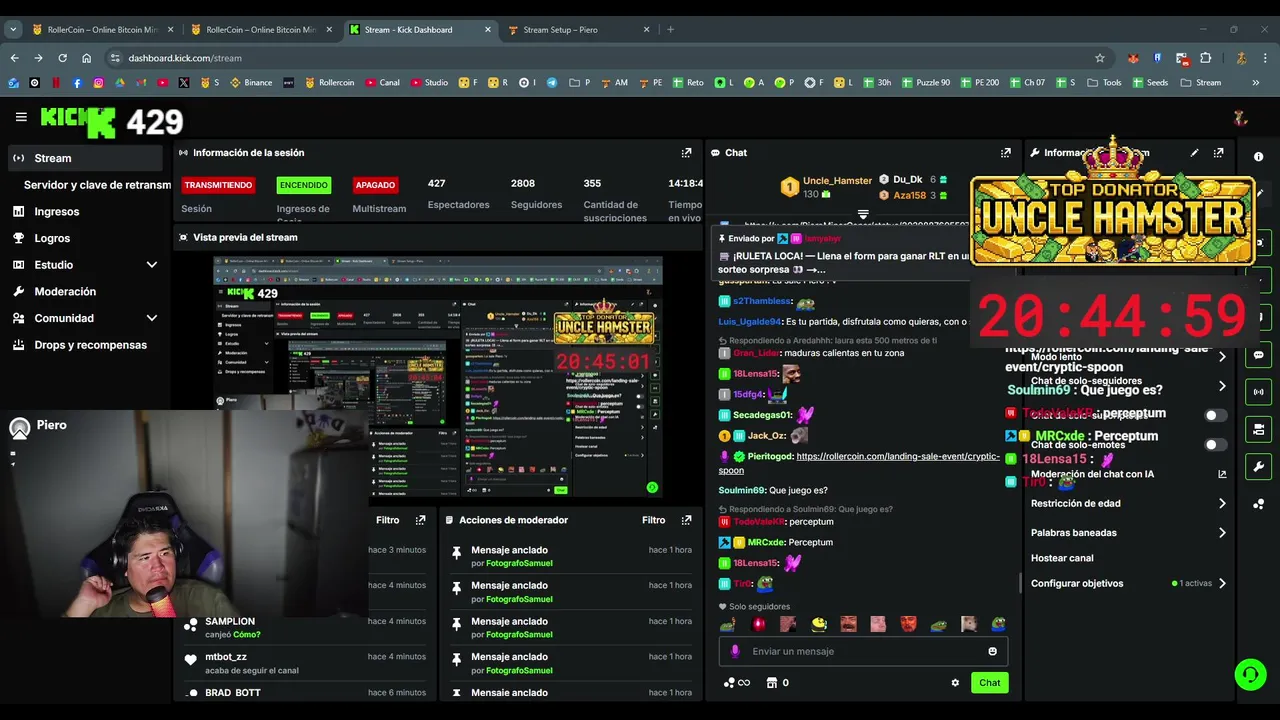
Task: Switch to first RollerCoin browser tab
Action: (x=101, y=29)
